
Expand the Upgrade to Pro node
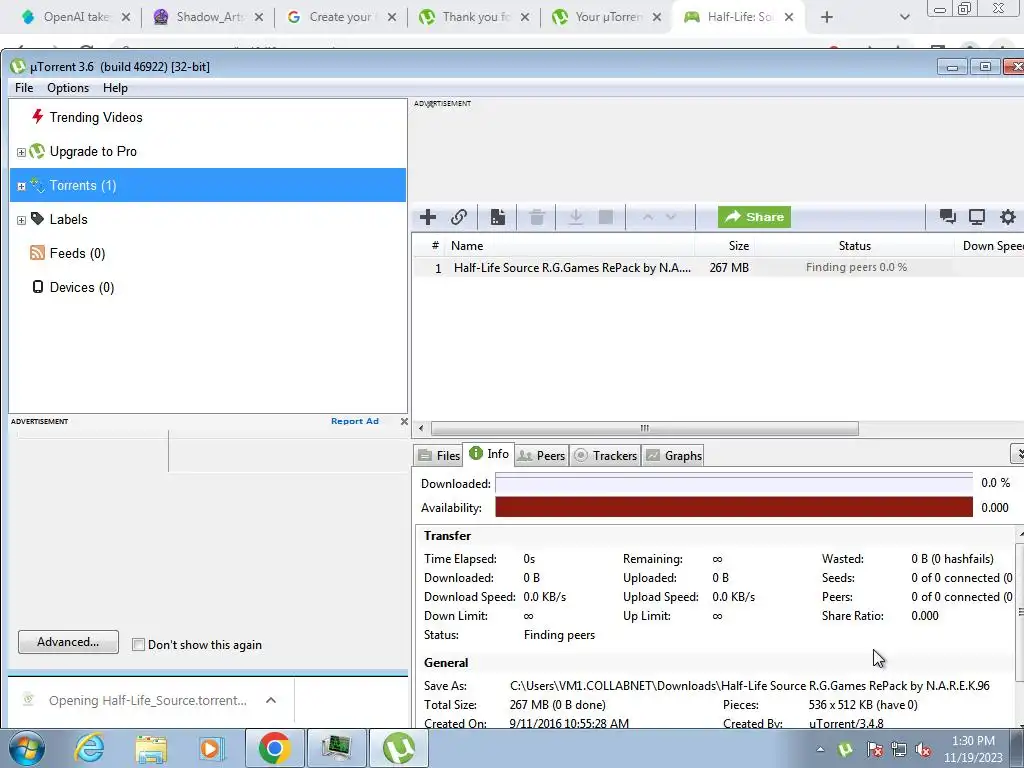[x=21, y=152]
